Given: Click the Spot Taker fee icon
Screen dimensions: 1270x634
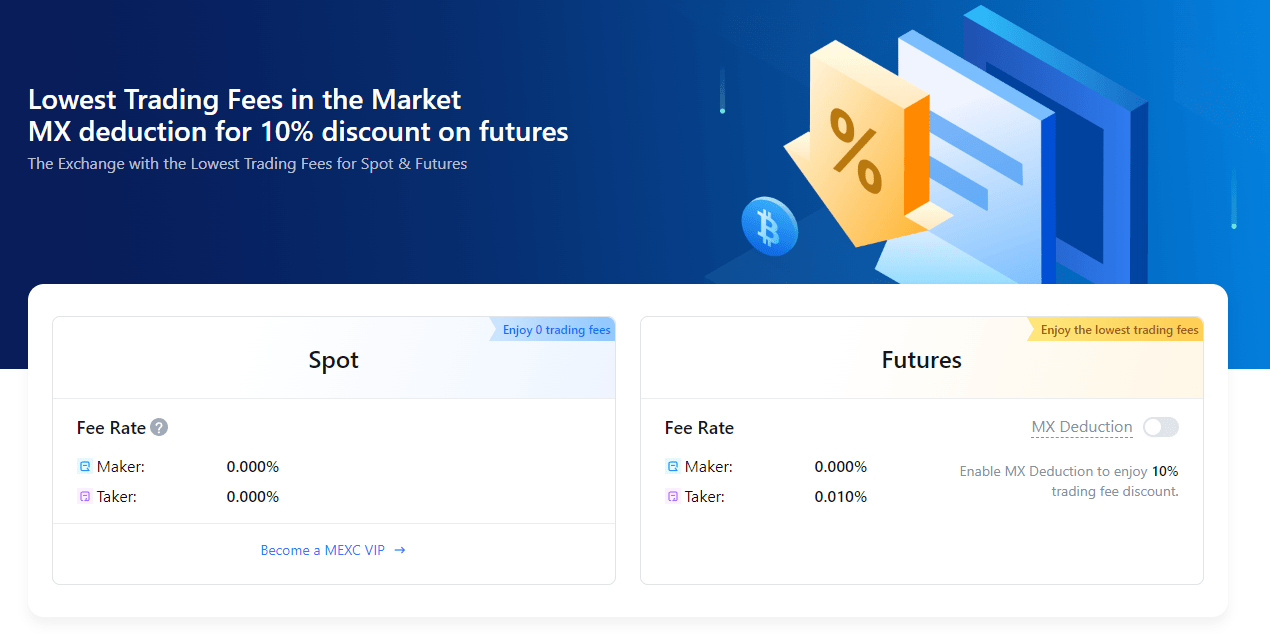Looking at the screenshot, I should click(84, 496).
